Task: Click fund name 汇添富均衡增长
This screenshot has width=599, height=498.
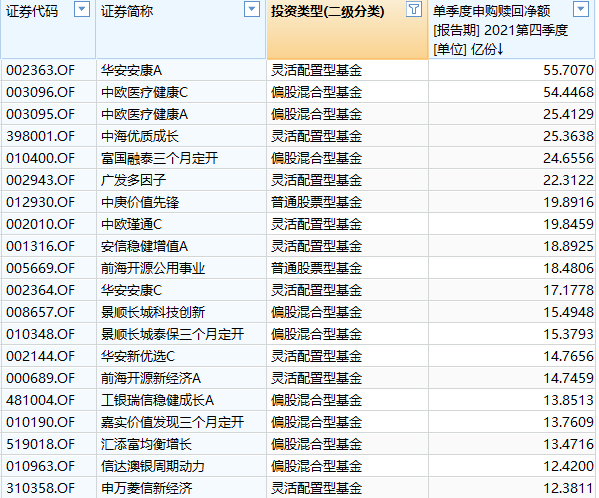Action: point(146,444)
